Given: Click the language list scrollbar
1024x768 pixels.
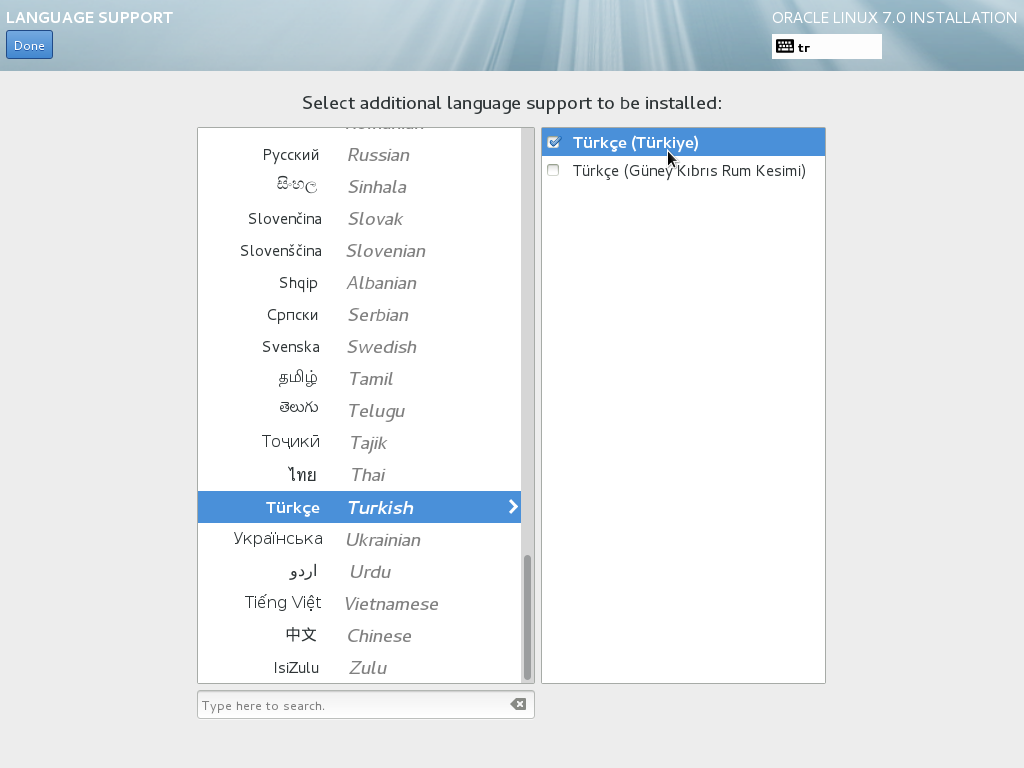Looking at the screenshot, I should click(x=528, y=615).
